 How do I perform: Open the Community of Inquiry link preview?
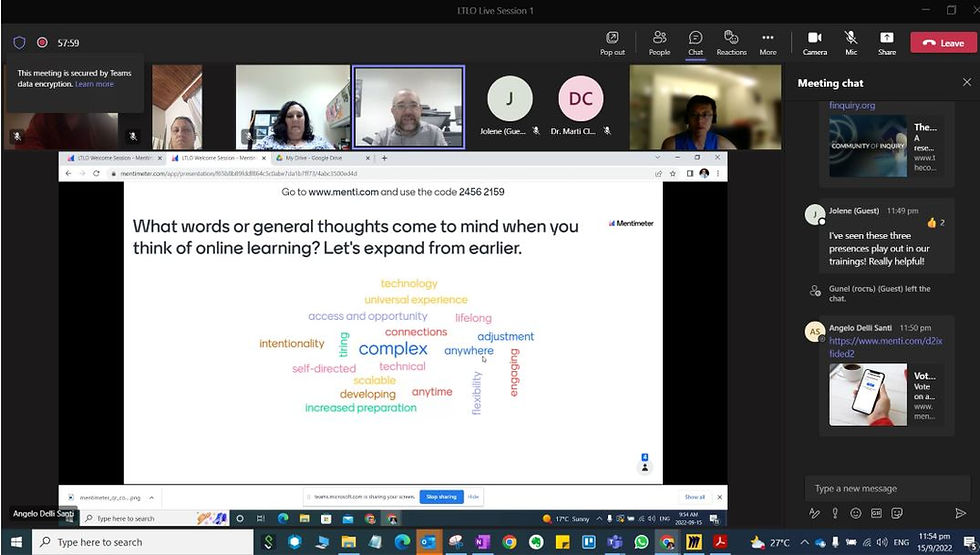point(885,146)
